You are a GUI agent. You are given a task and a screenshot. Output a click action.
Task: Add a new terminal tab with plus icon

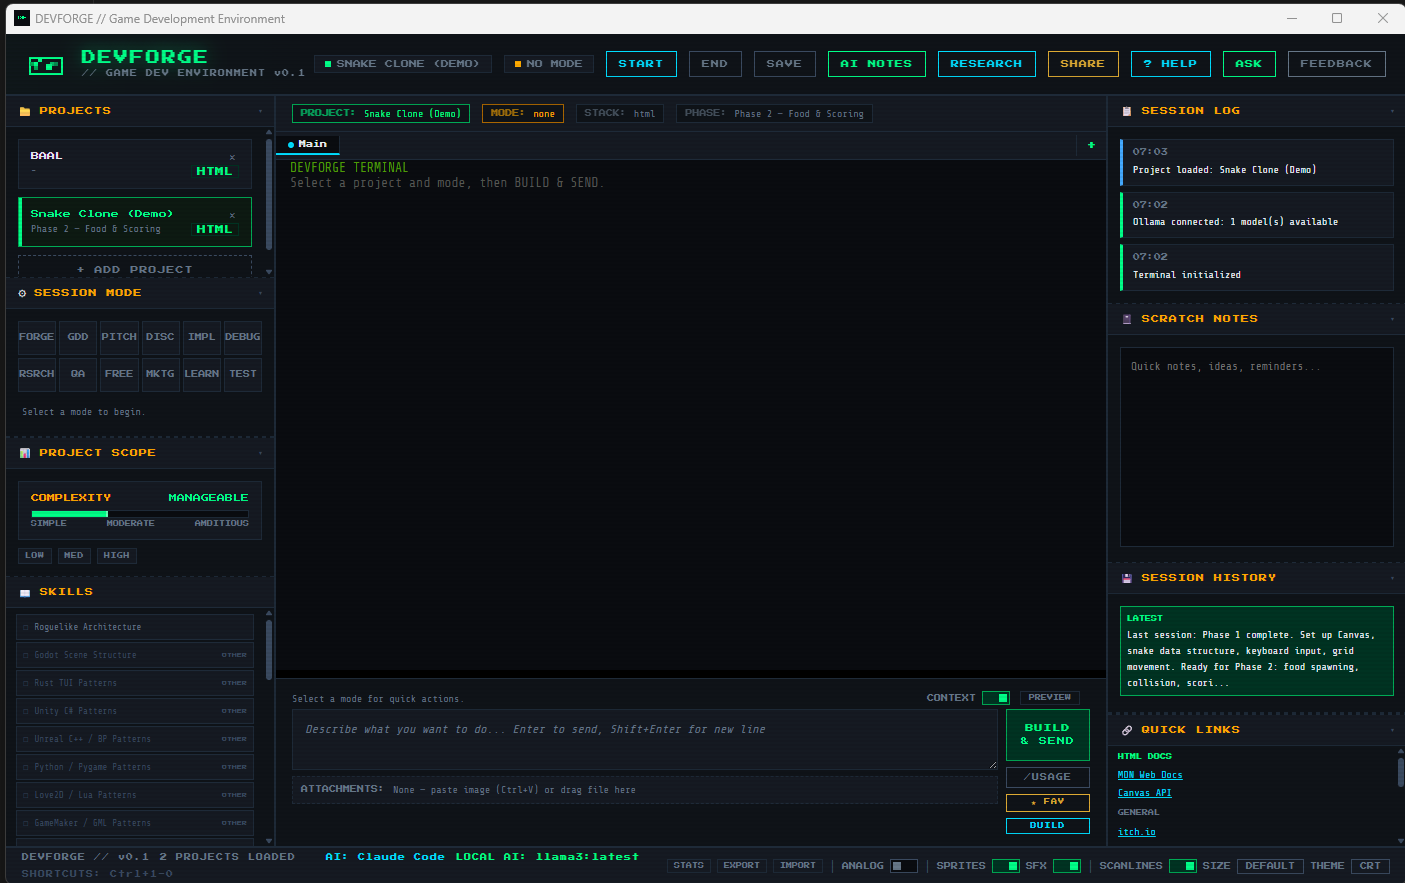click(1091, 145)
